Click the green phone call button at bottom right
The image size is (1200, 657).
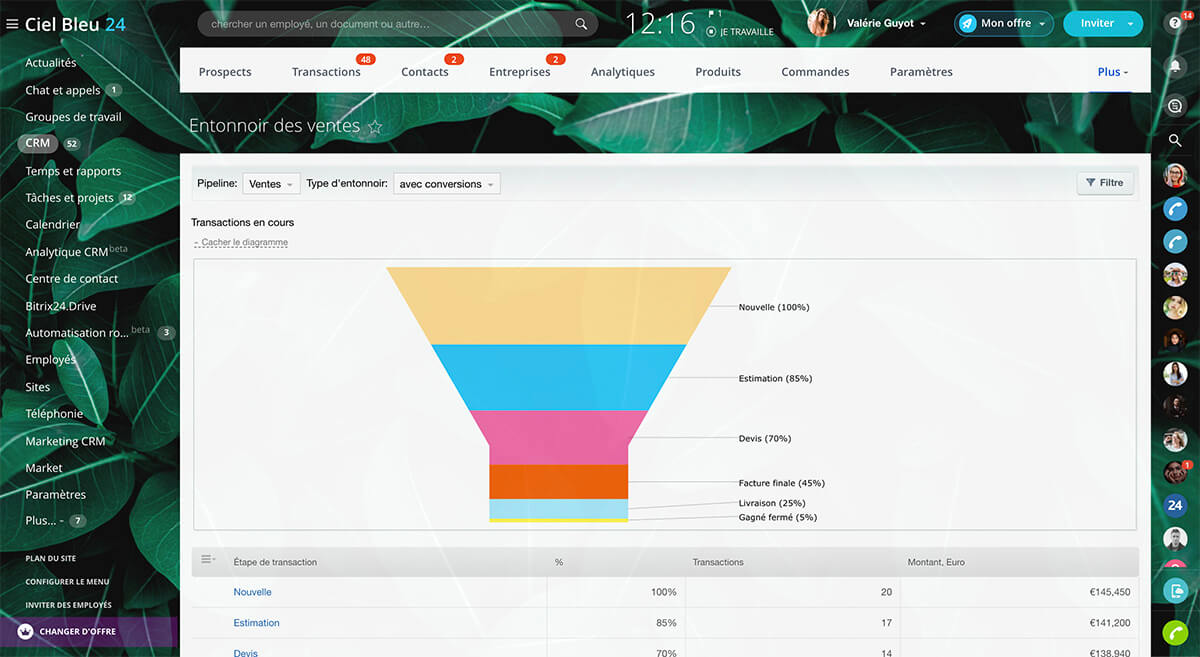pos(1175,632)
